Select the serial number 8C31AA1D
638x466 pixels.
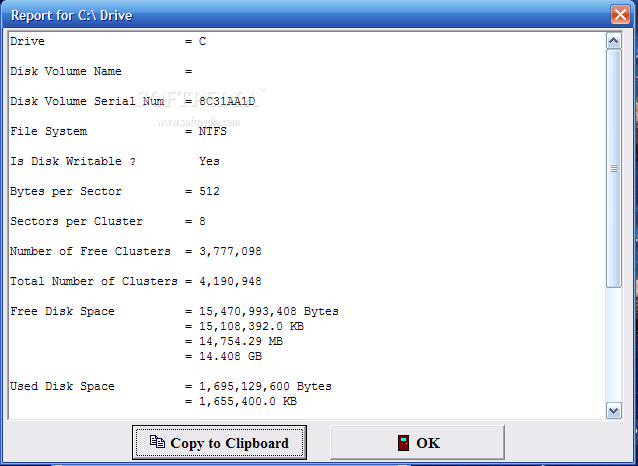coord(227,101)
